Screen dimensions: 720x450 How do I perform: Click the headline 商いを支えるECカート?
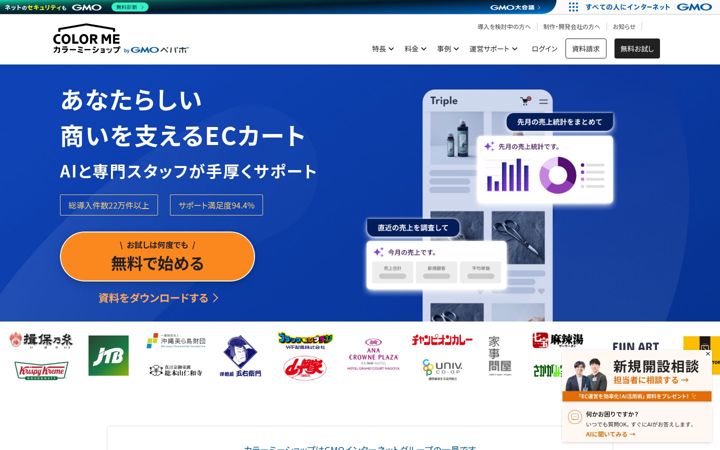pos(183,136)
